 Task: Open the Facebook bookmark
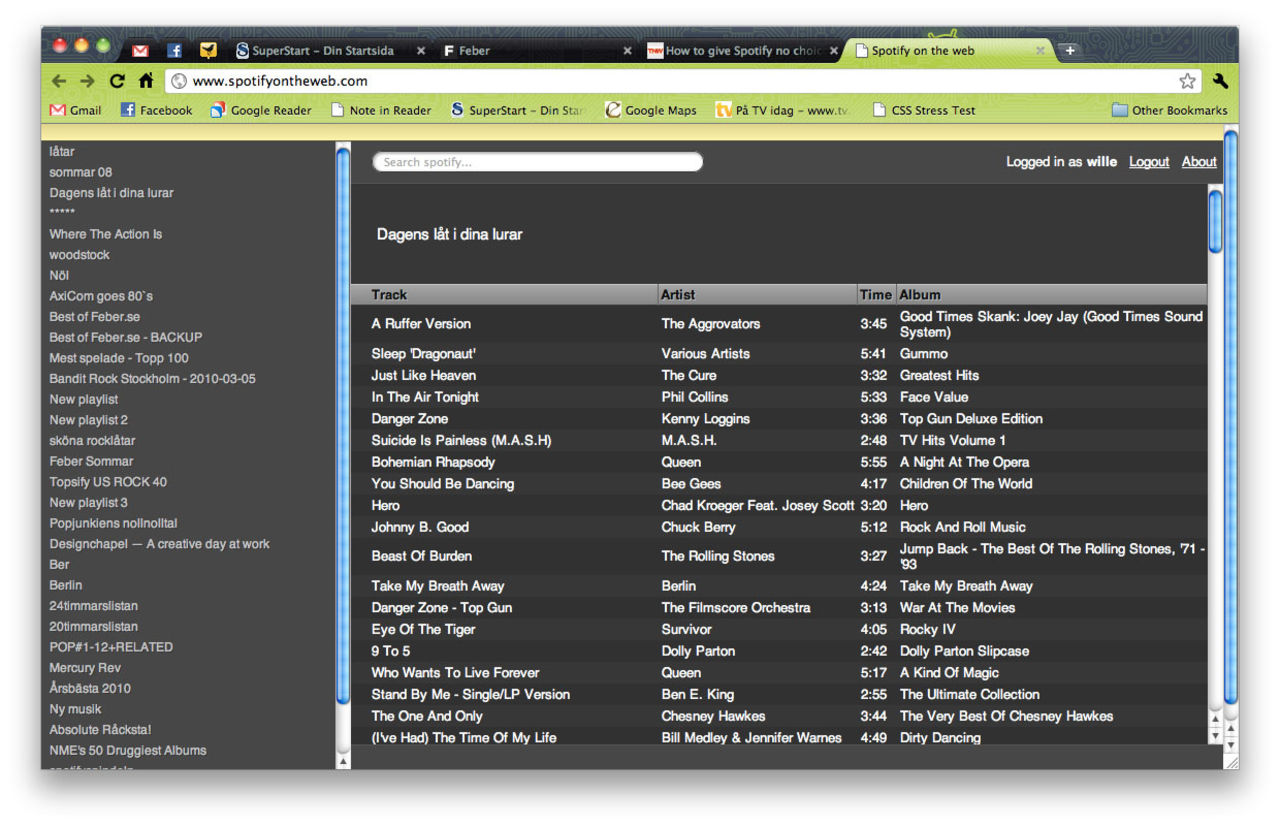(x=155, y=110)
